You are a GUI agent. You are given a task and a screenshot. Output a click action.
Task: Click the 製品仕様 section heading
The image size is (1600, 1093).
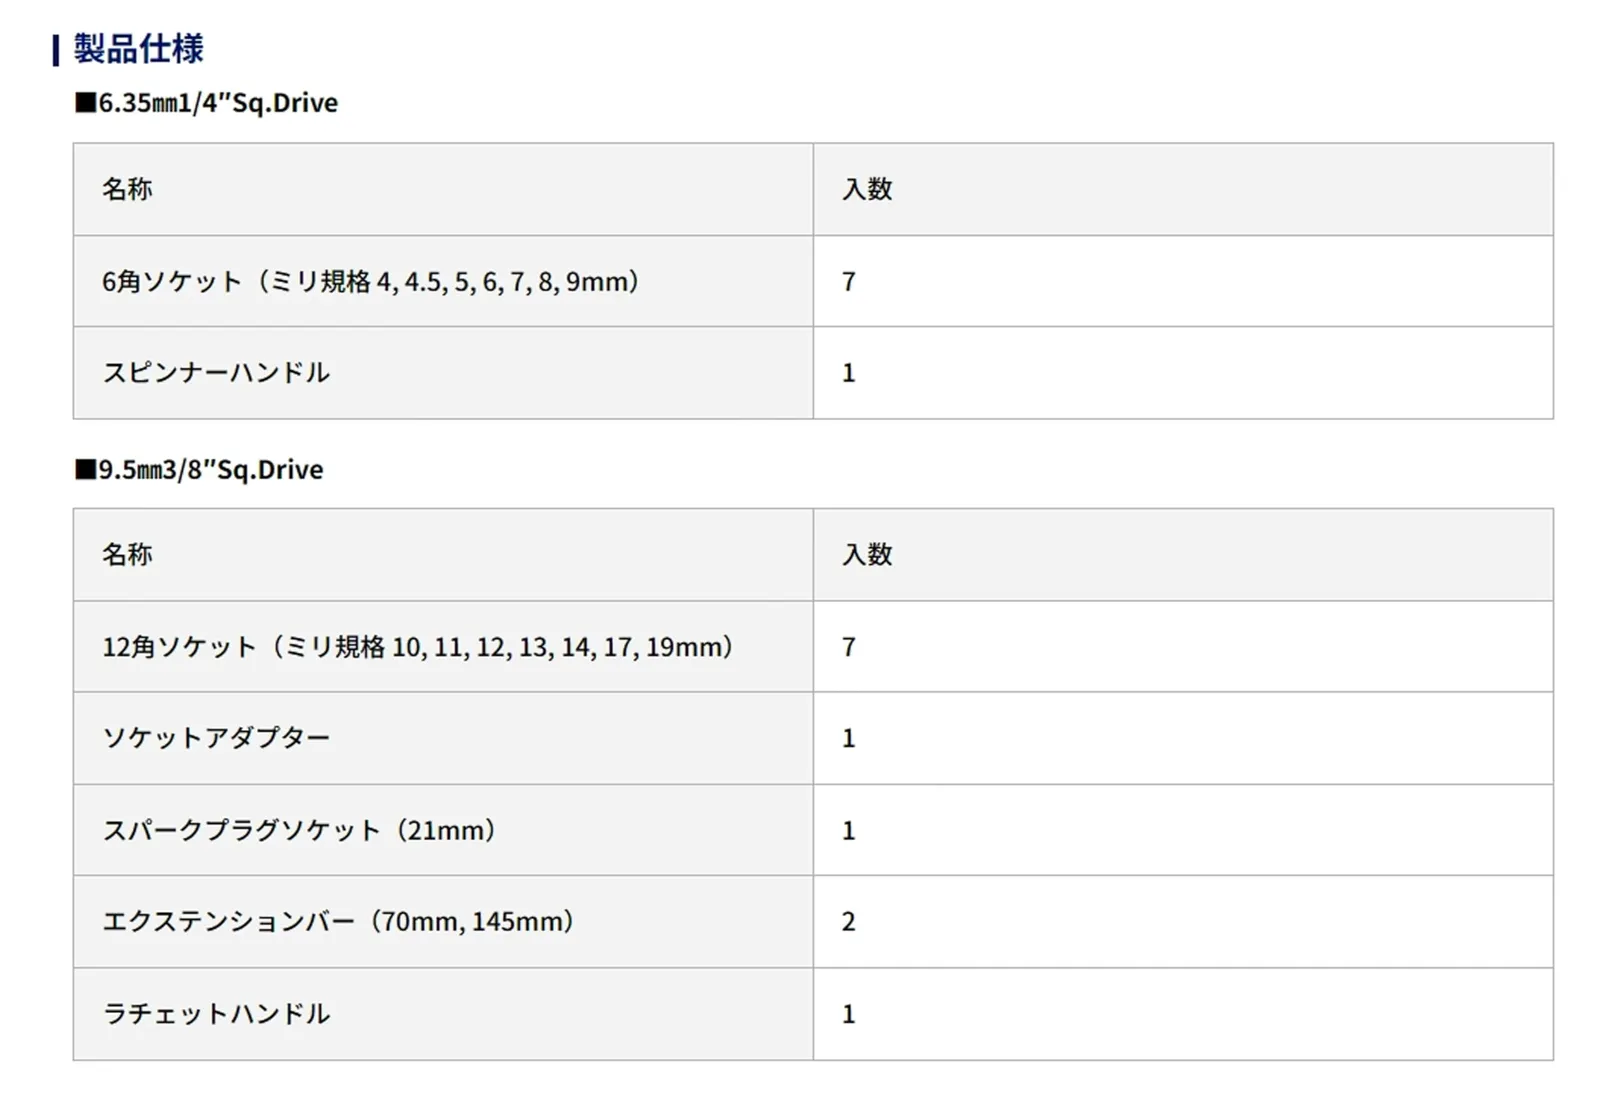(x=138, y=49)
